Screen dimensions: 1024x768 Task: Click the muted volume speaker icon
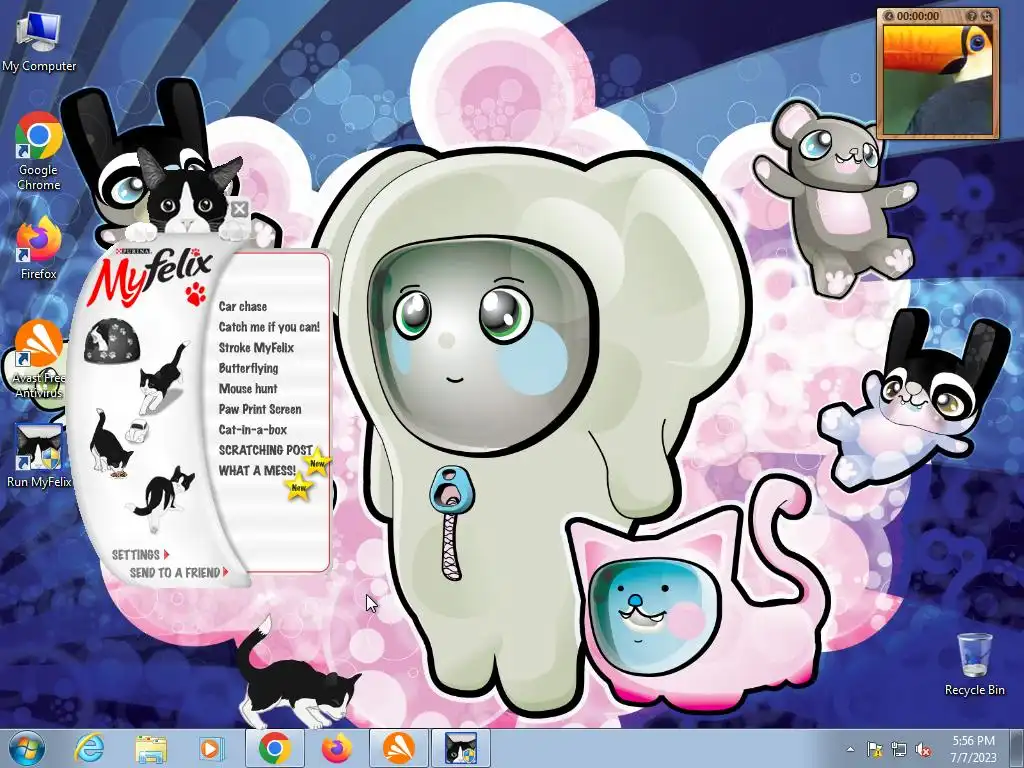pyautogui.click(x=923, y=749)
